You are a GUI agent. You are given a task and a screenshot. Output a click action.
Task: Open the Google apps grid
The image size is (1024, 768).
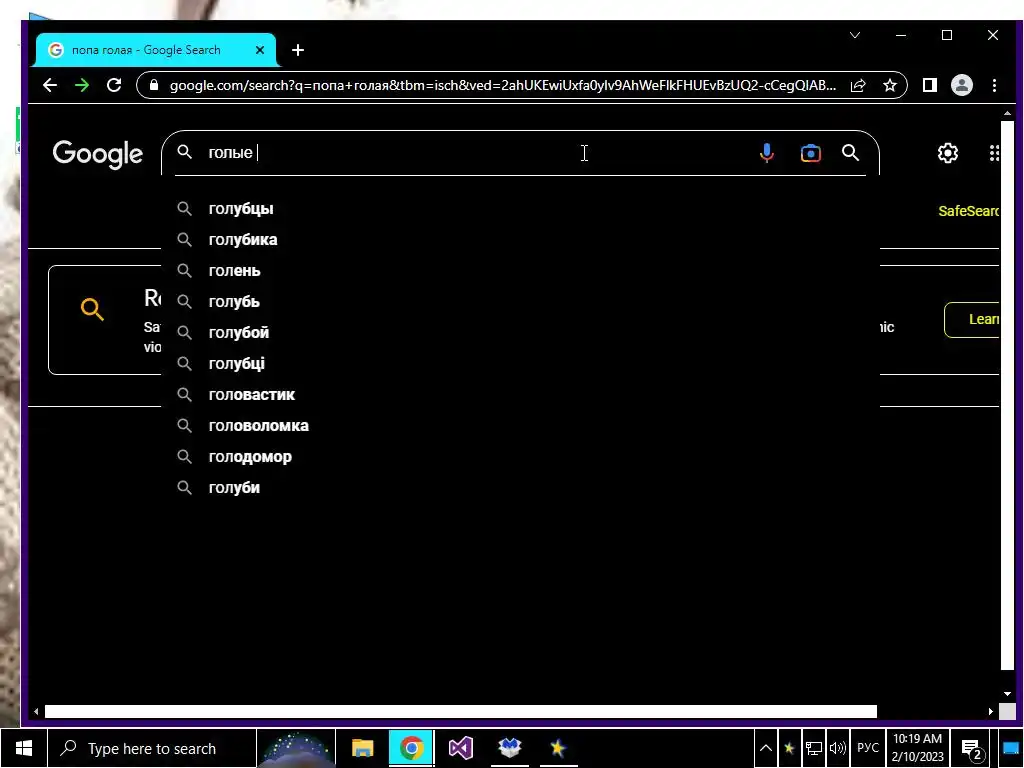[994, 153]
